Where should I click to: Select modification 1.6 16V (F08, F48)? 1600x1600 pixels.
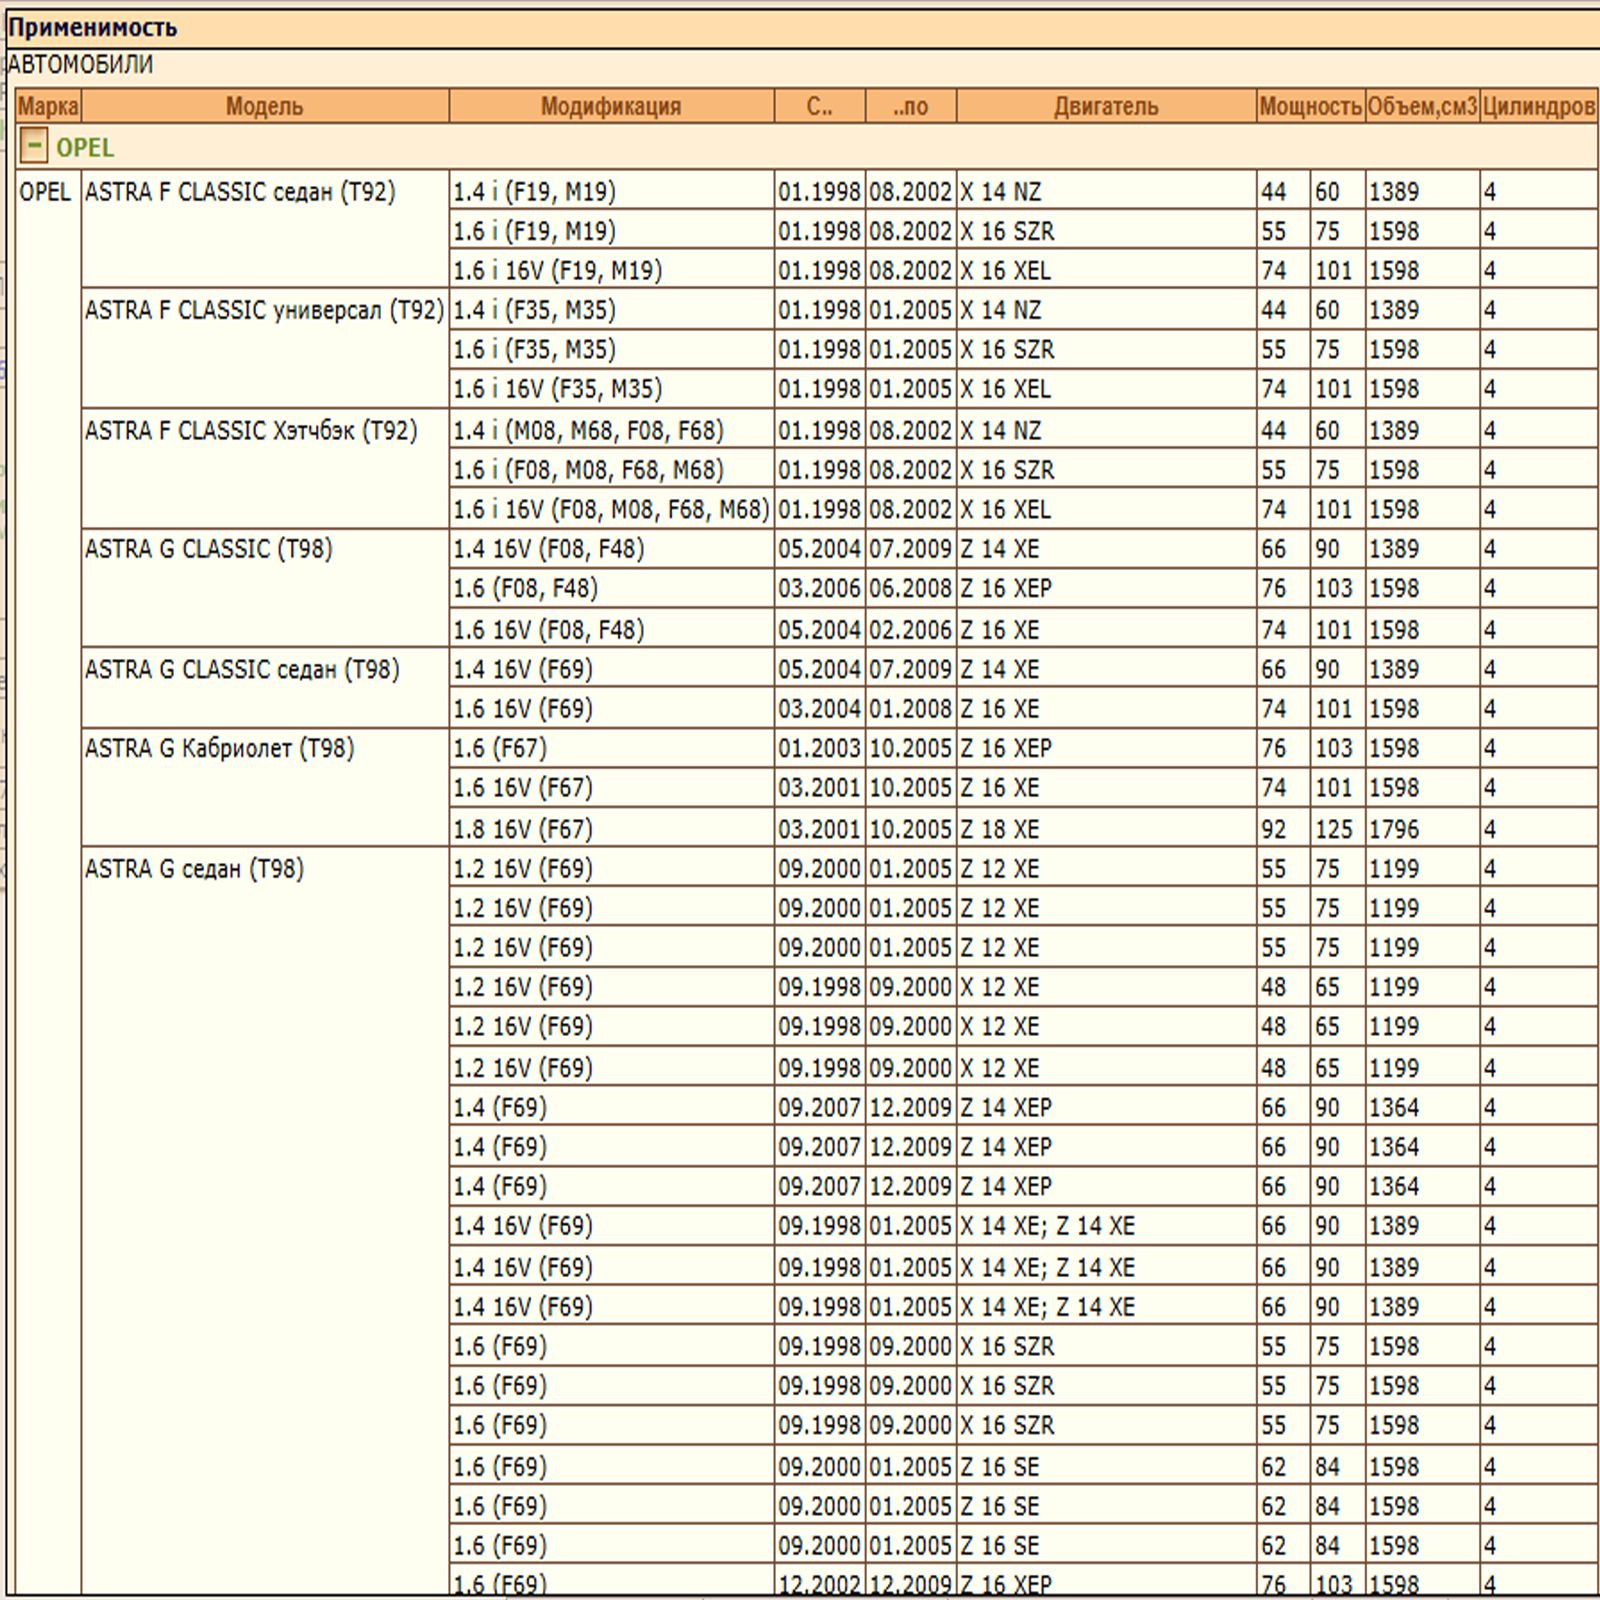[611, 629]
